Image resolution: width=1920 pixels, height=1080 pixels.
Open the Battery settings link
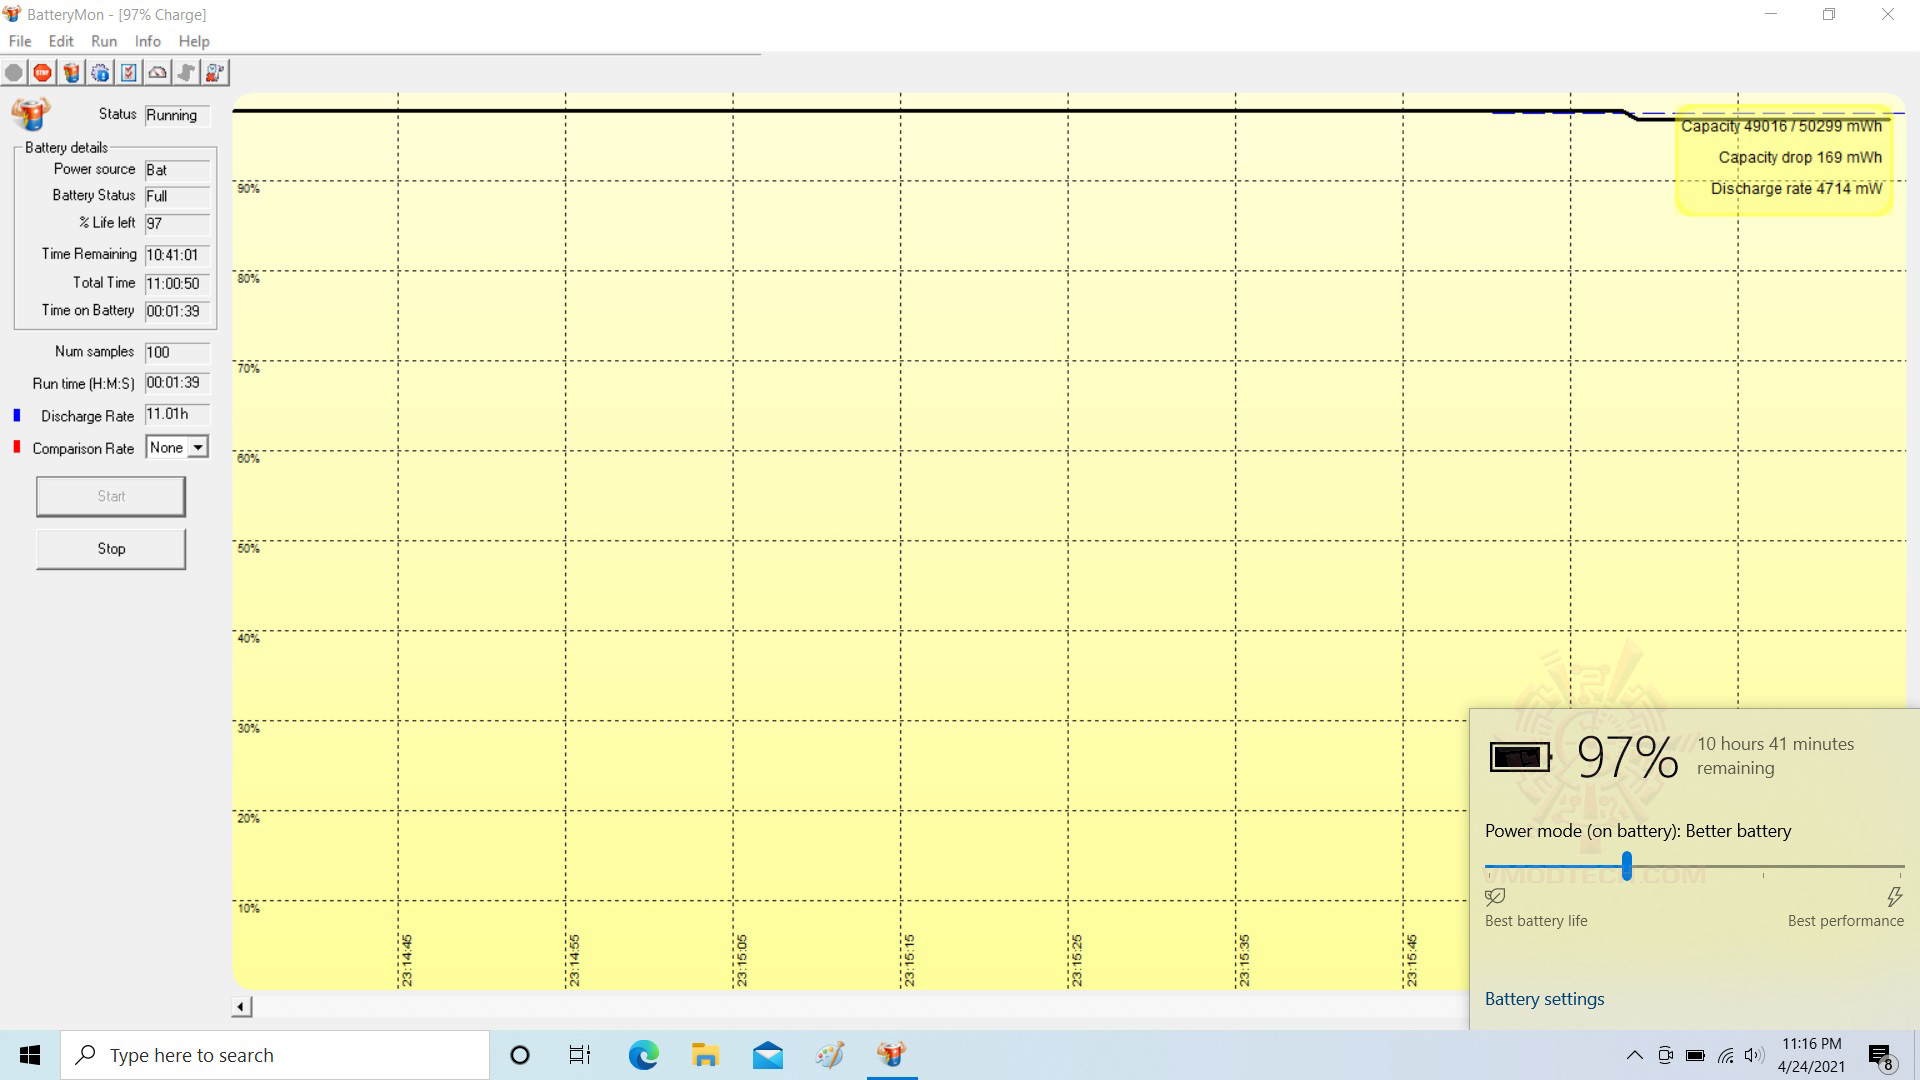[1544, 999]
